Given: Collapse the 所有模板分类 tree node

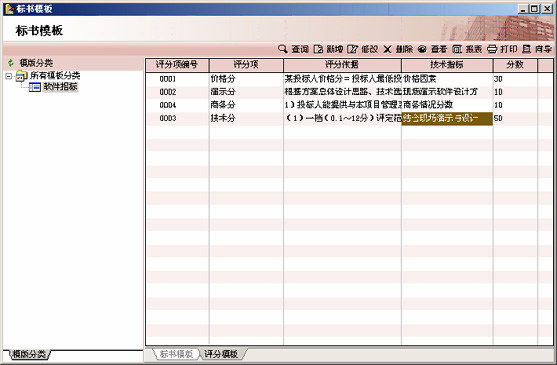Looking at the screenshot, I should click(x=9, y=76).
